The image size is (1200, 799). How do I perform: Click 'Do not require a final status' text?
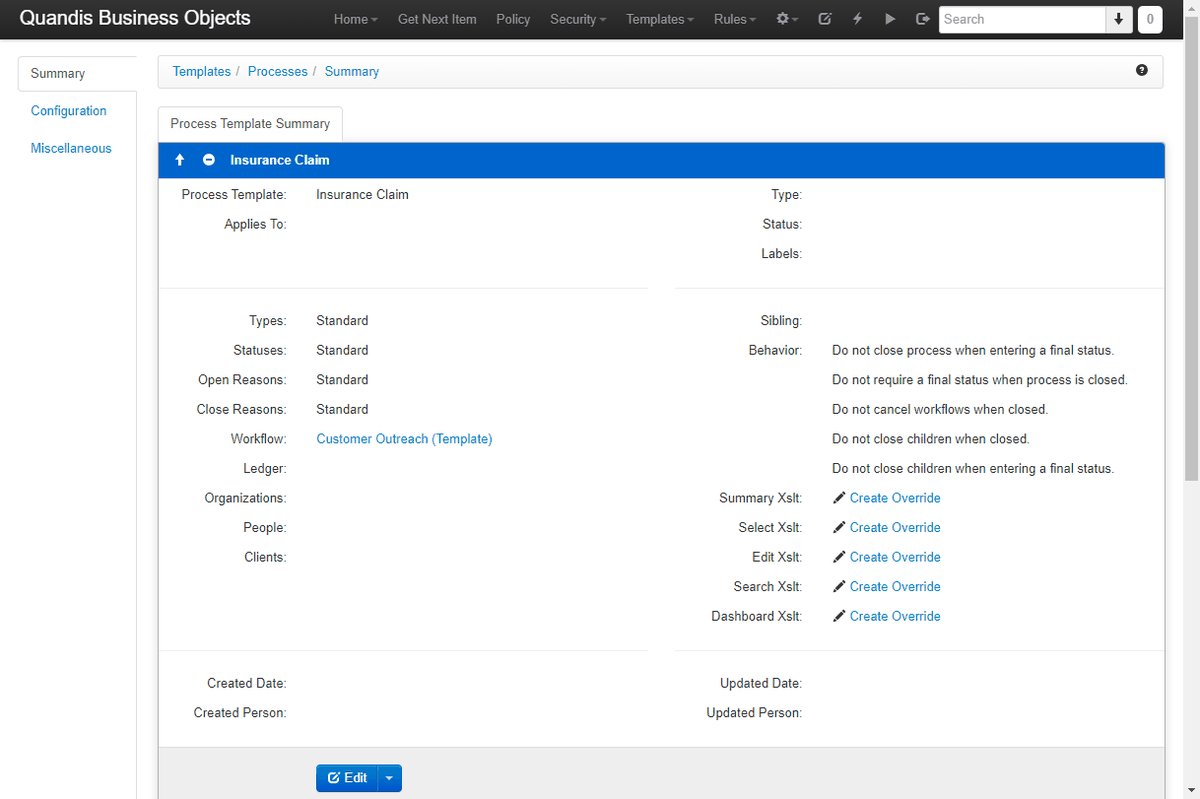[x=980, y=380]
